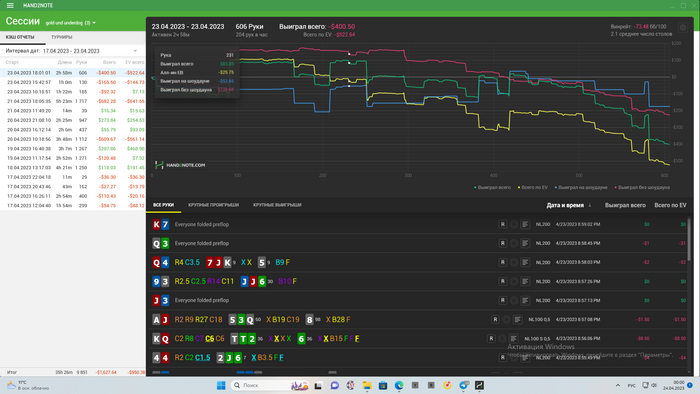Open hand history text for Q3 hand

[525, 243]
